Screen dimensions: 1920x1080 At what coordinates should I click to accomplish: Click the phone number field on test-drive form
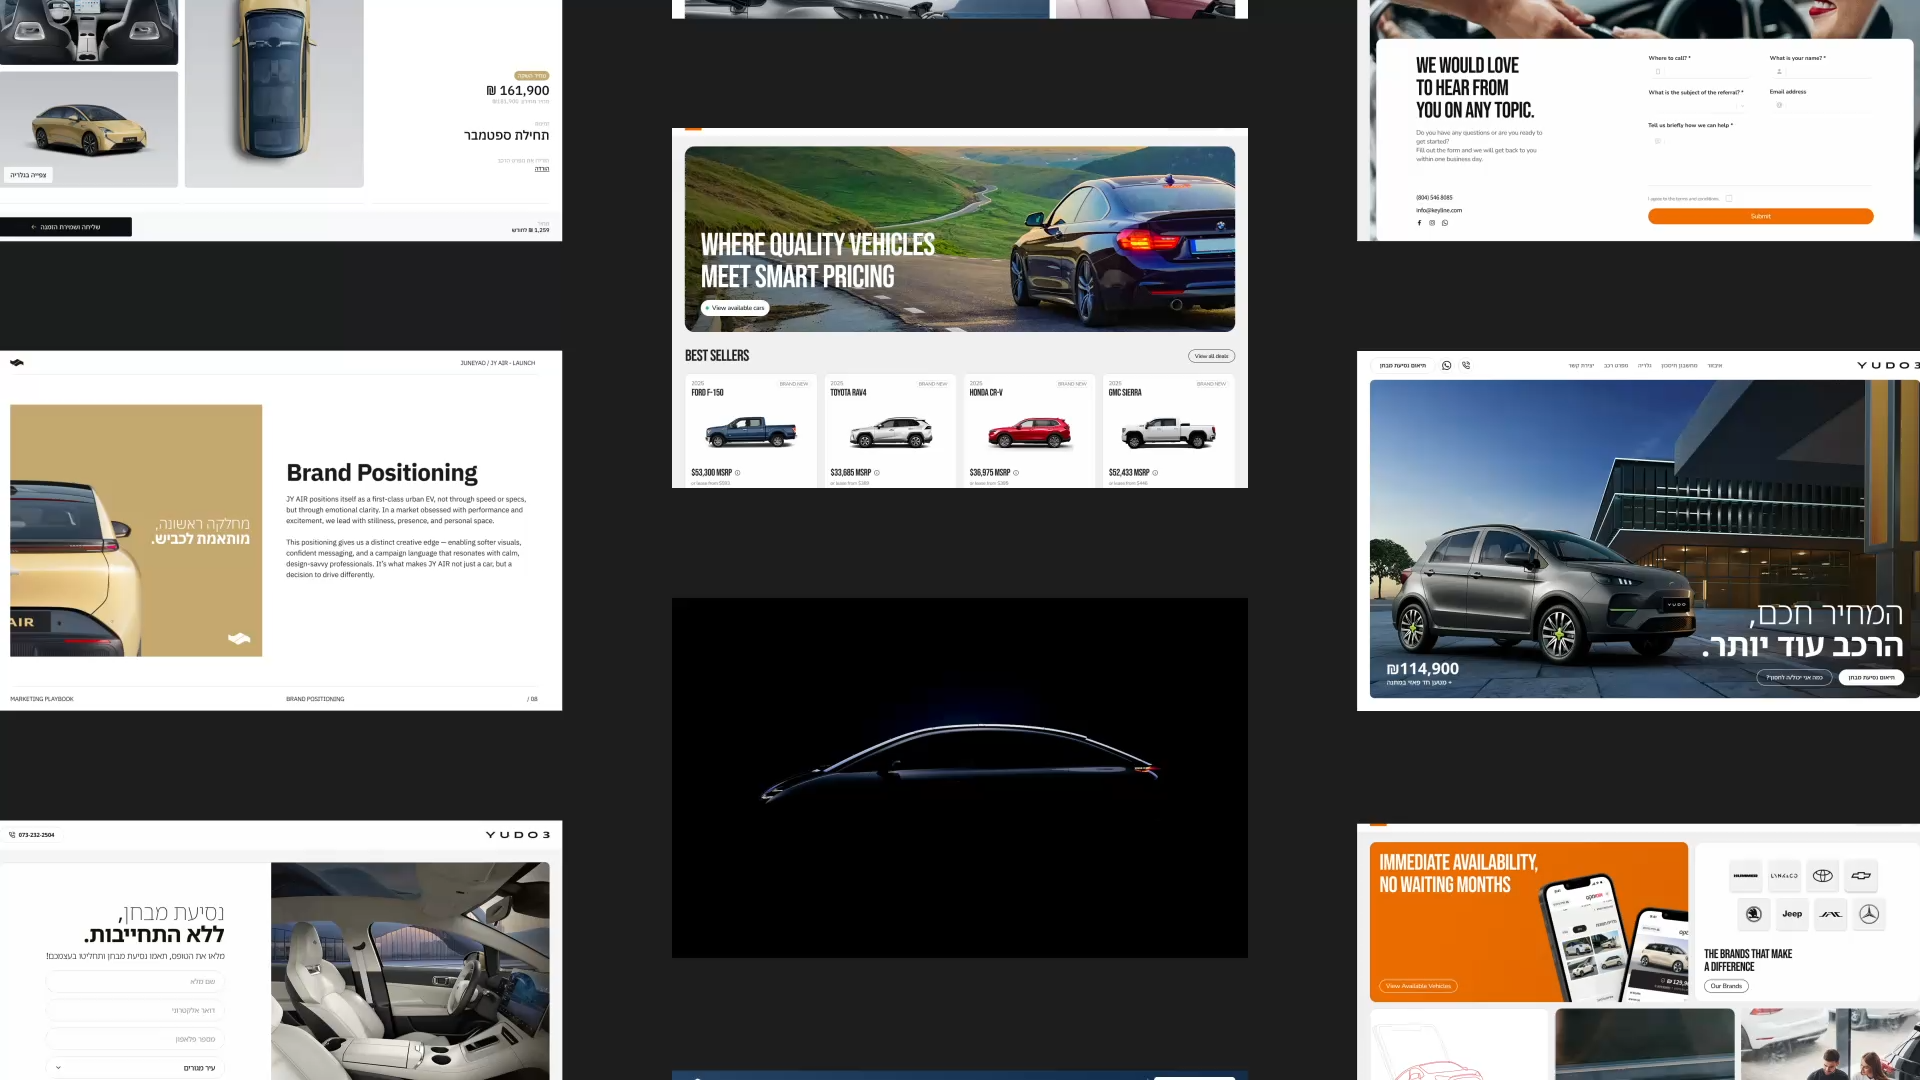(x=135, y=1040)
